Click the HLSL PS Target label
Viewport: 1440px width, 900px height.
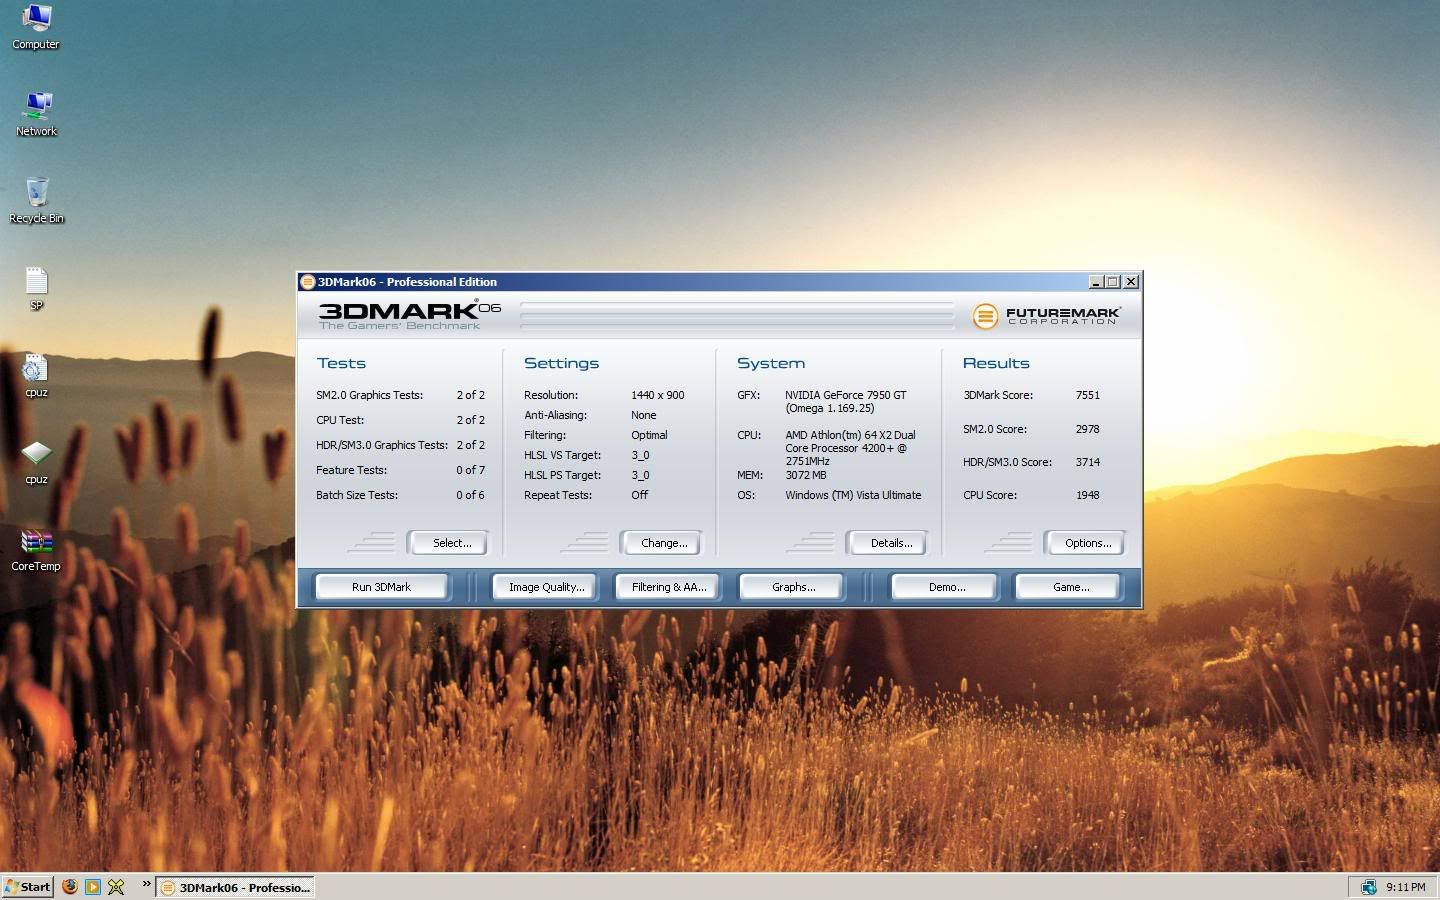coord(562,475)
